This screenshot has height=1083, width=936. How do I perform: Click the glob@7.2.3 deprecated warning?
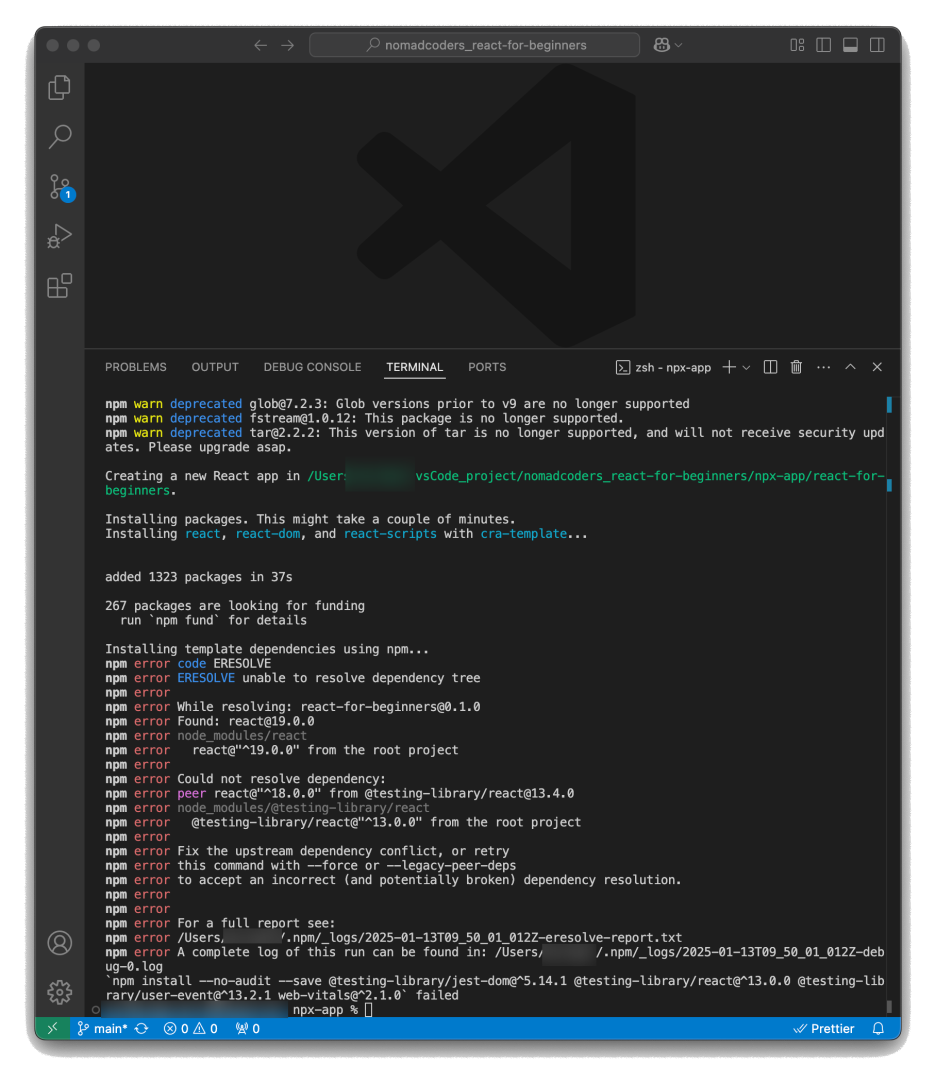coord(397,403)
